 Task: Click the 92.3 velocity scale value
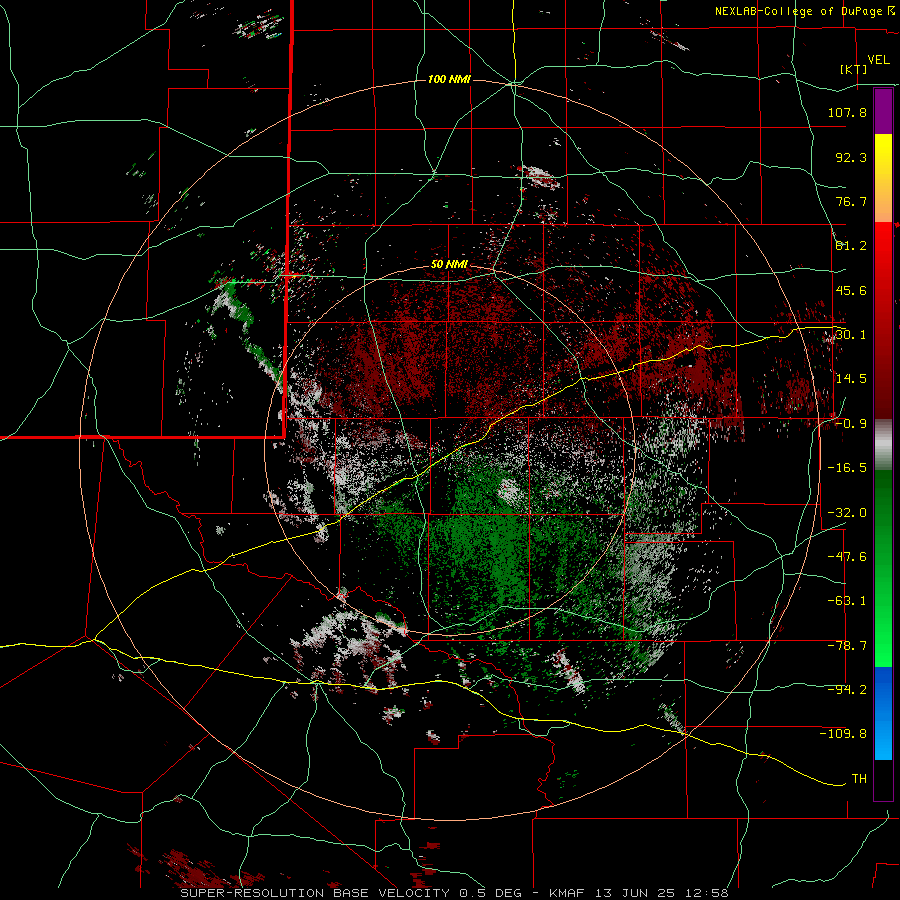pyautogui.click(x=851, y=157)
